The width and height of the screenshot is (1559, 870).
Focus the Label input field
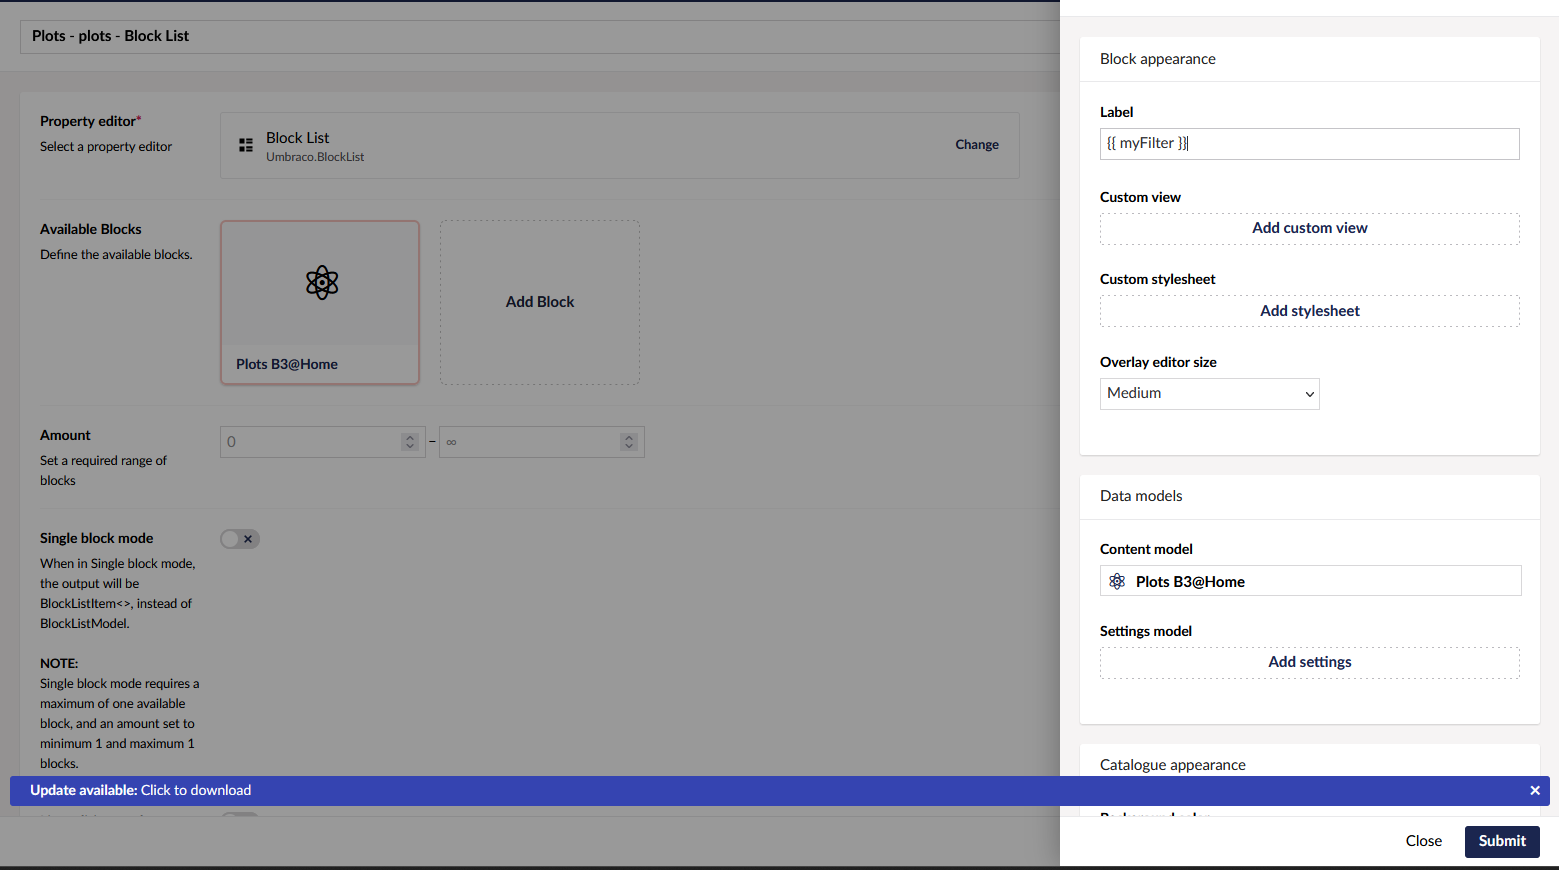click(x=1310, y=144)
